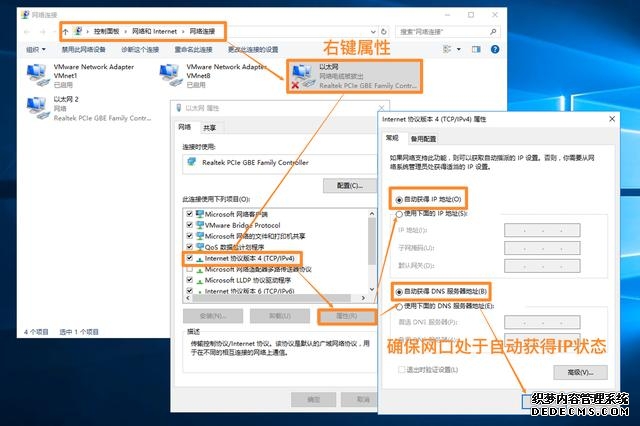The image size is (640, 426).
Task: Click the control panel icon in the address bar
Action: pos(78,31)
